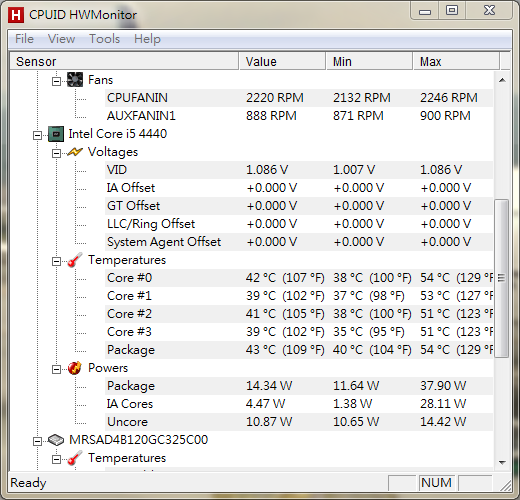Click the Intel Core i5 4440 label
Viewport: 520px width, 500px height.
118,134
